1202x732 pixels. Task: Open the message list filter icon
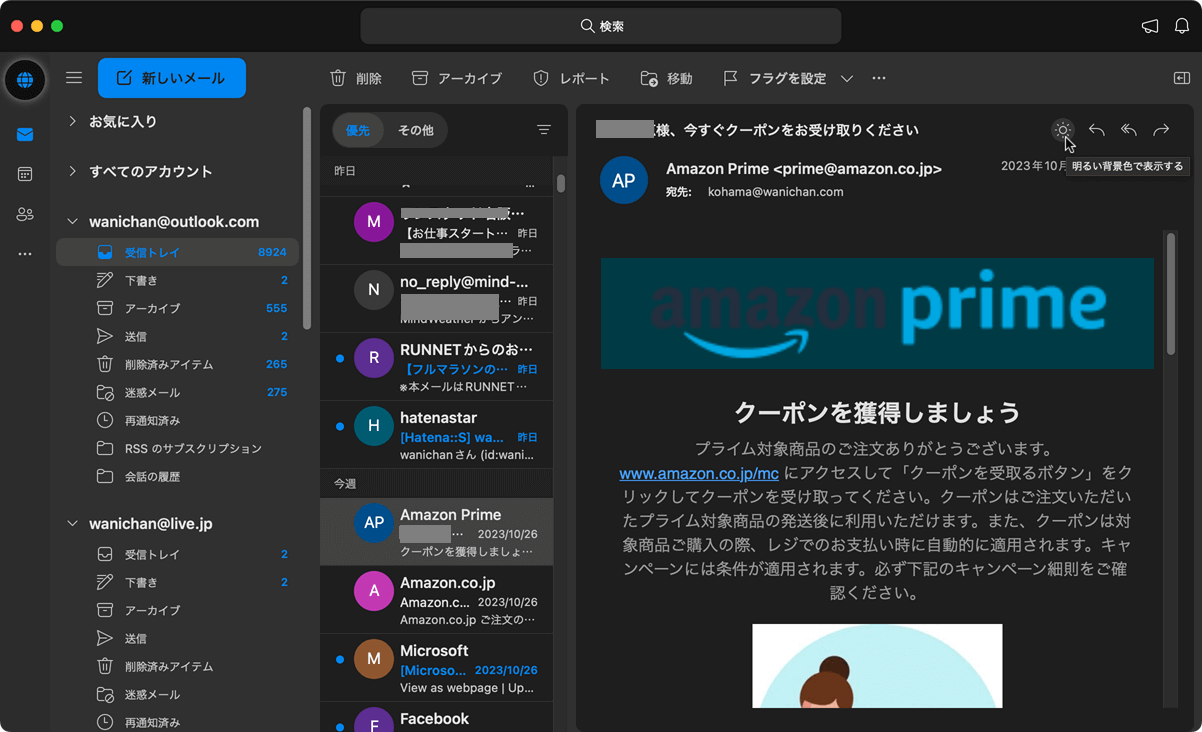(544, 130)
